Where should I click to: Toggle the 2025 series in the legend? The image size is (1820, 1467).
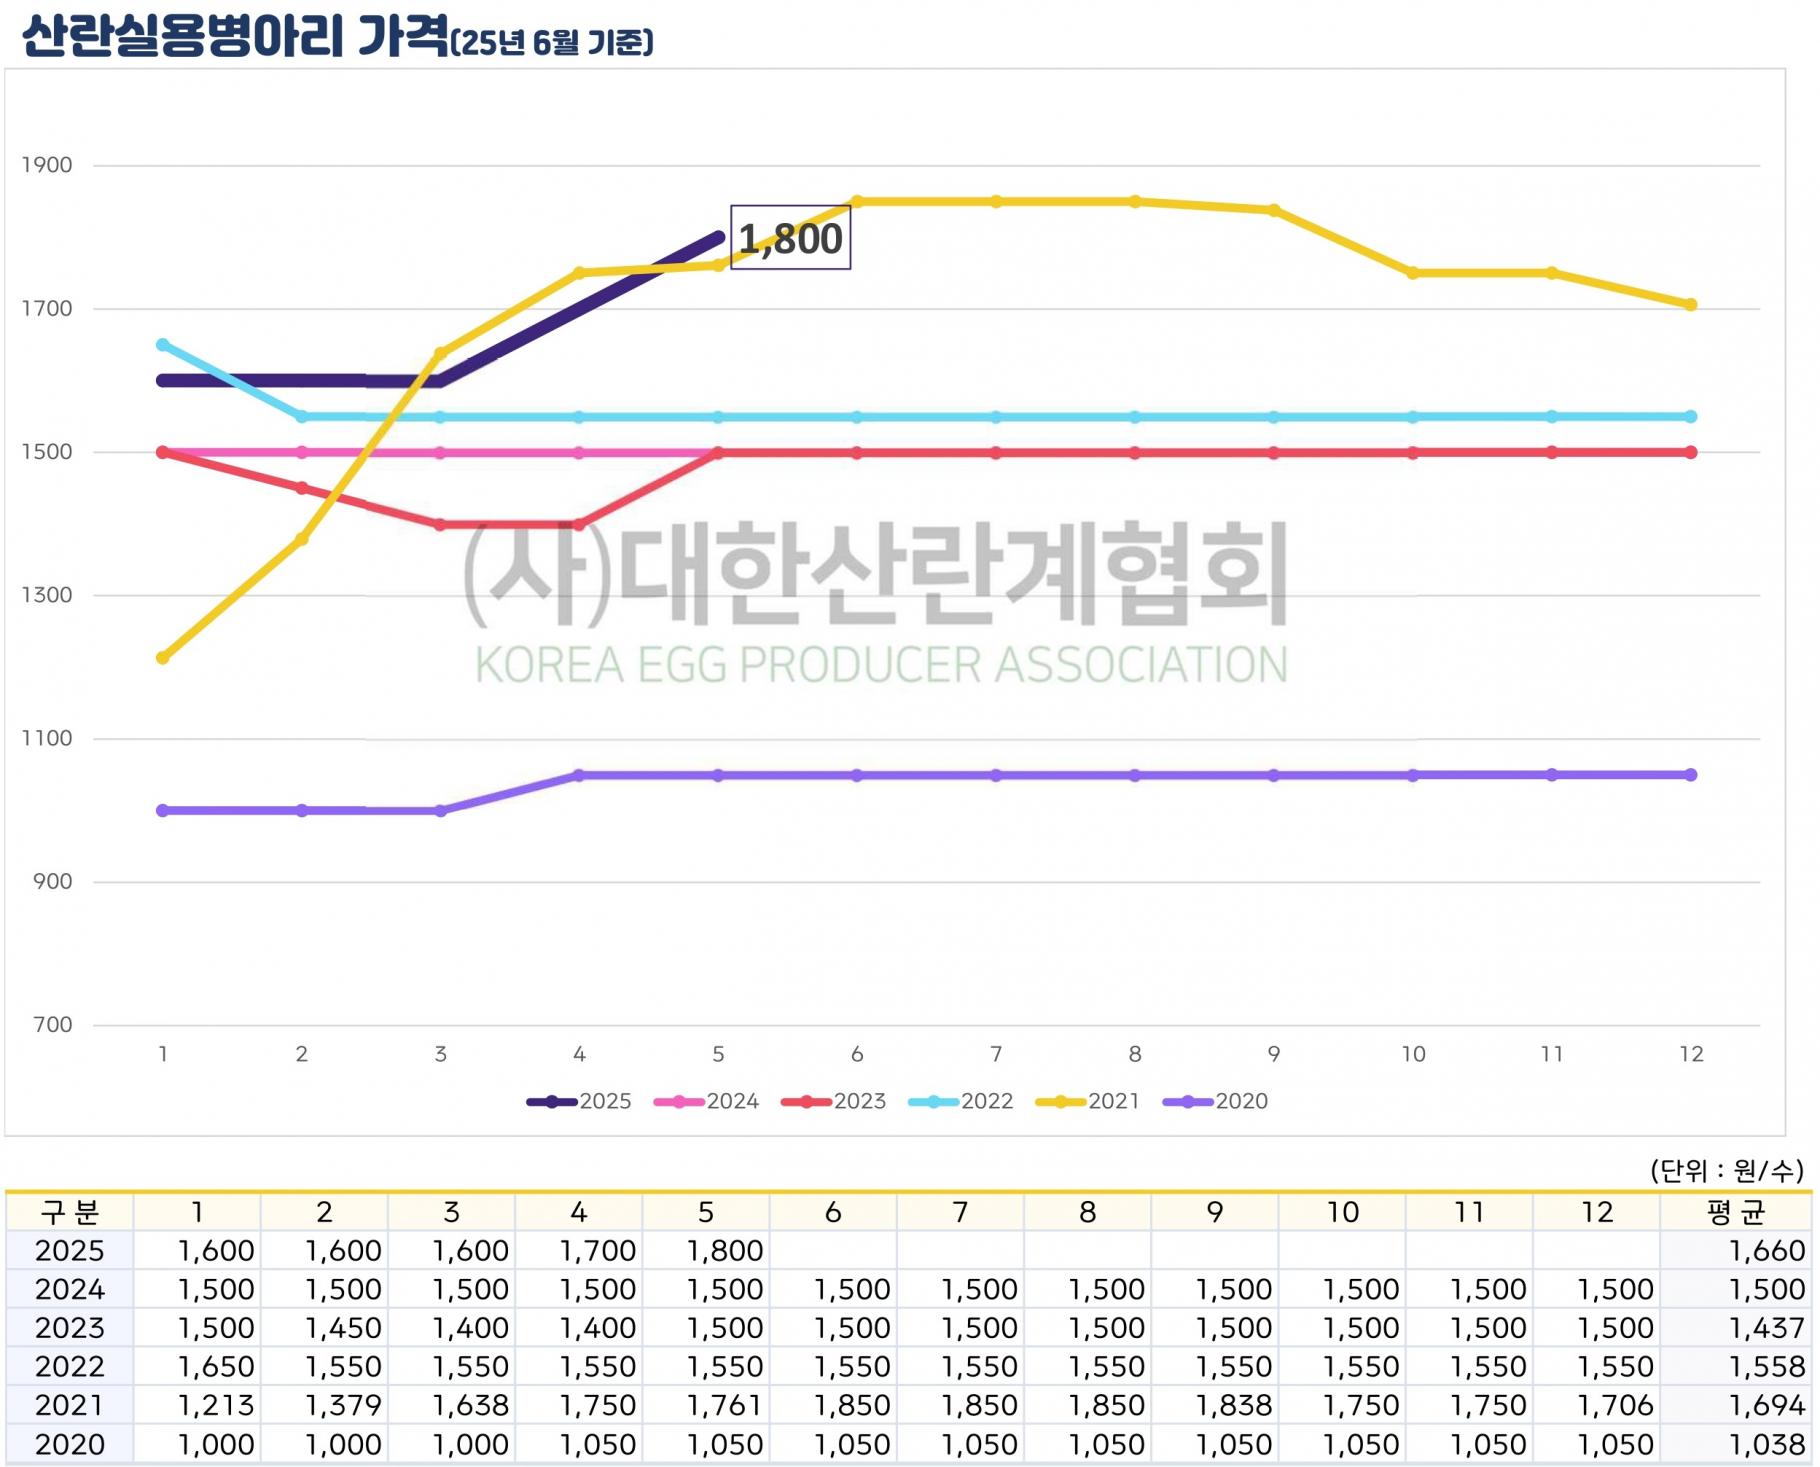point(579,1101)
